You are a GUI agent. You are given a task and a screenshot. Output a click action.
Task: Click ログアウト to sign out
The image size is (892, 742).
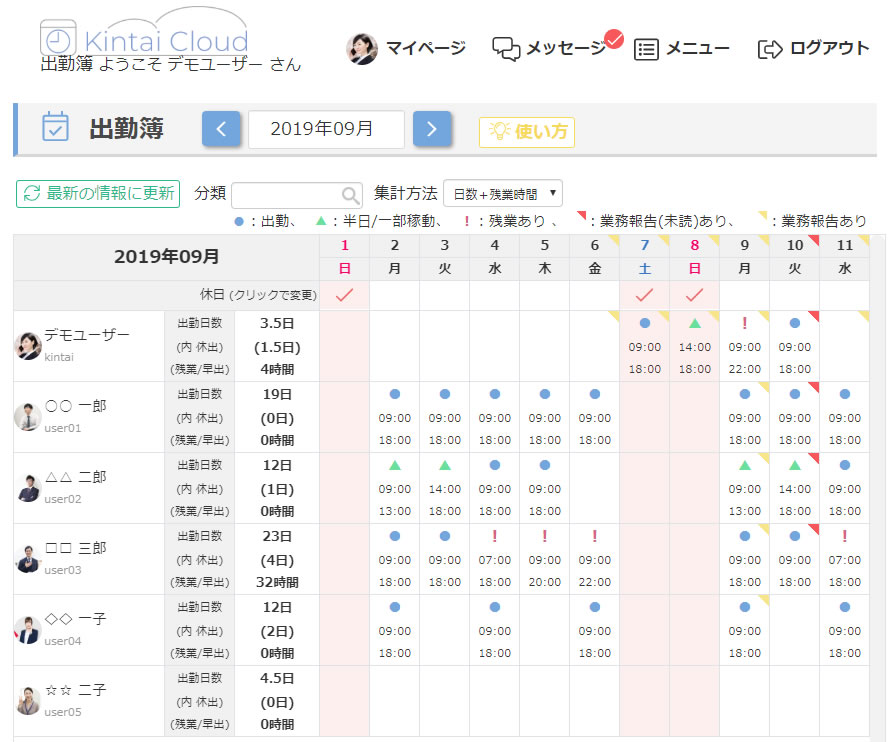click(814, 48)
